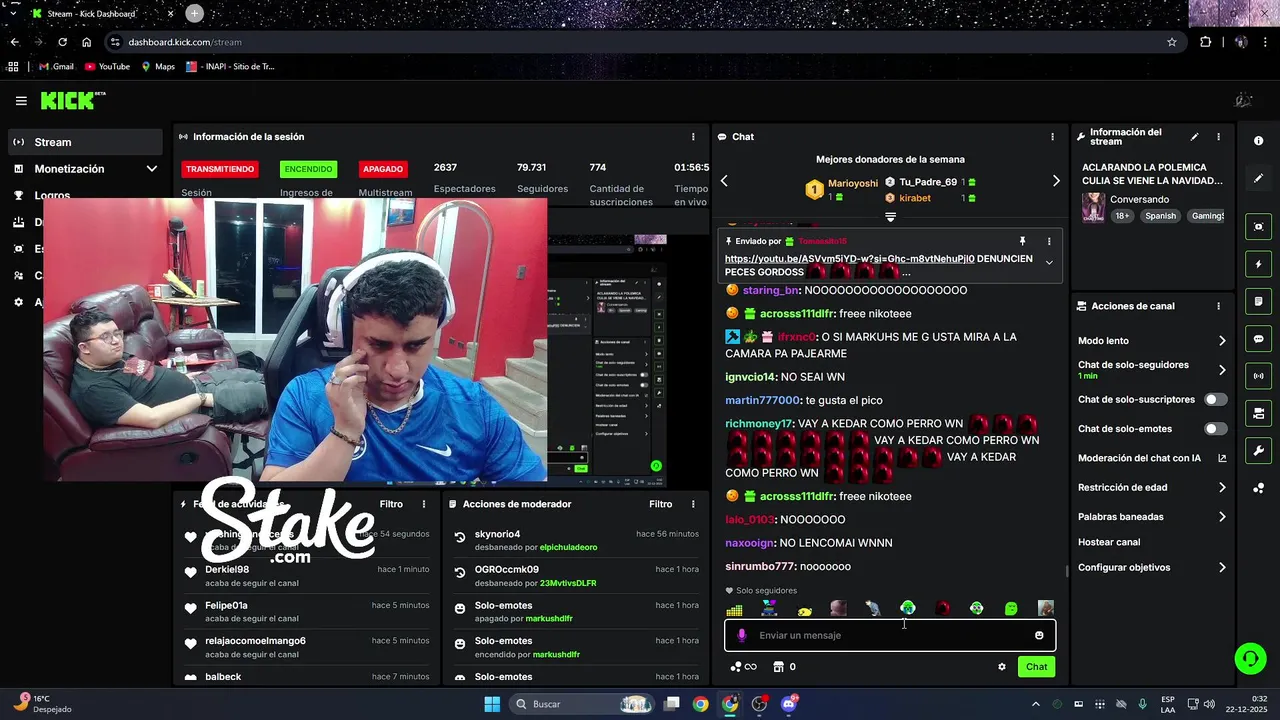Viewport: 1280px width, 720px height.
Task: Open chat settings gear icon
Action: (1002, 667)
